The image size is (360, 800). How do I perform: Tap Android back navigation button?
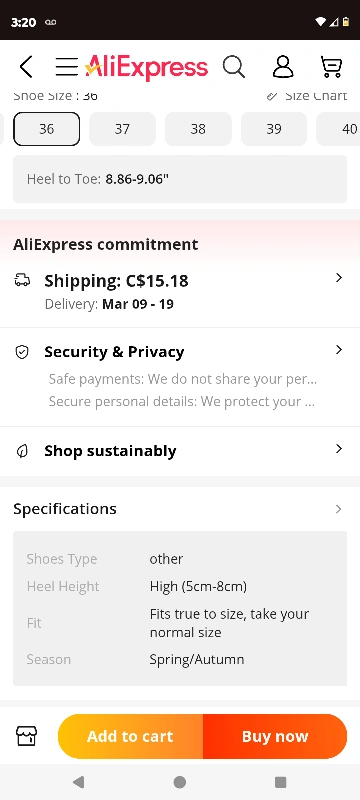click(x=79, y=782)
